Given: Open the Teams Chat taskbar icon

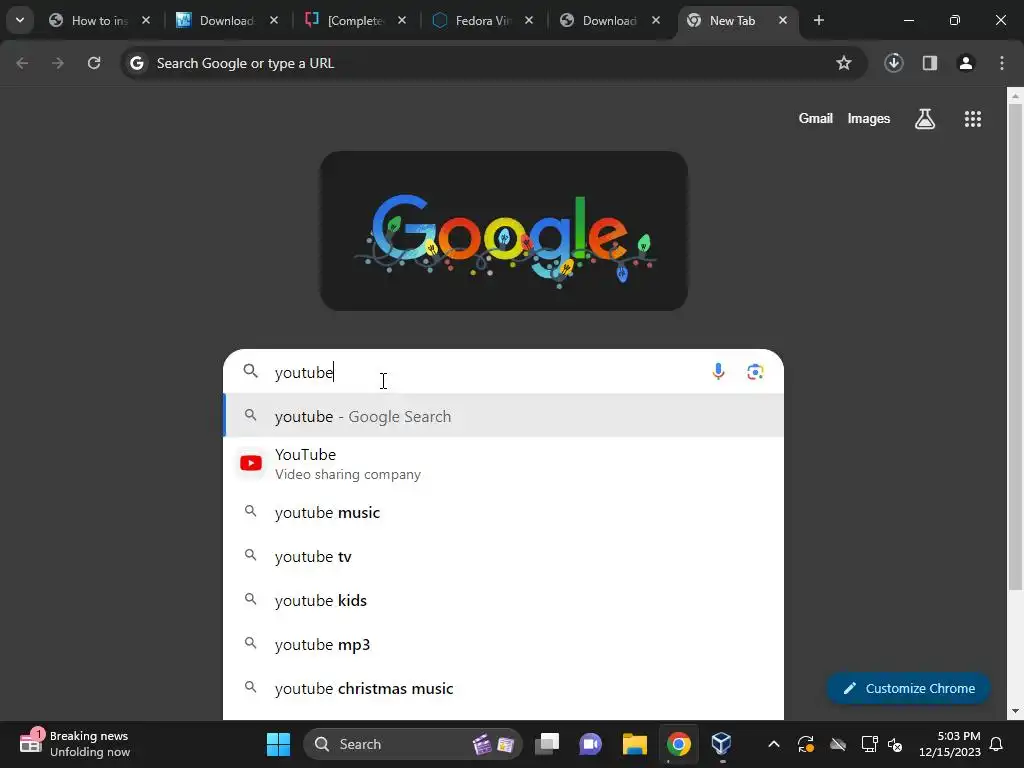Looking at the screenshot, I should click(x=590, y=744).
